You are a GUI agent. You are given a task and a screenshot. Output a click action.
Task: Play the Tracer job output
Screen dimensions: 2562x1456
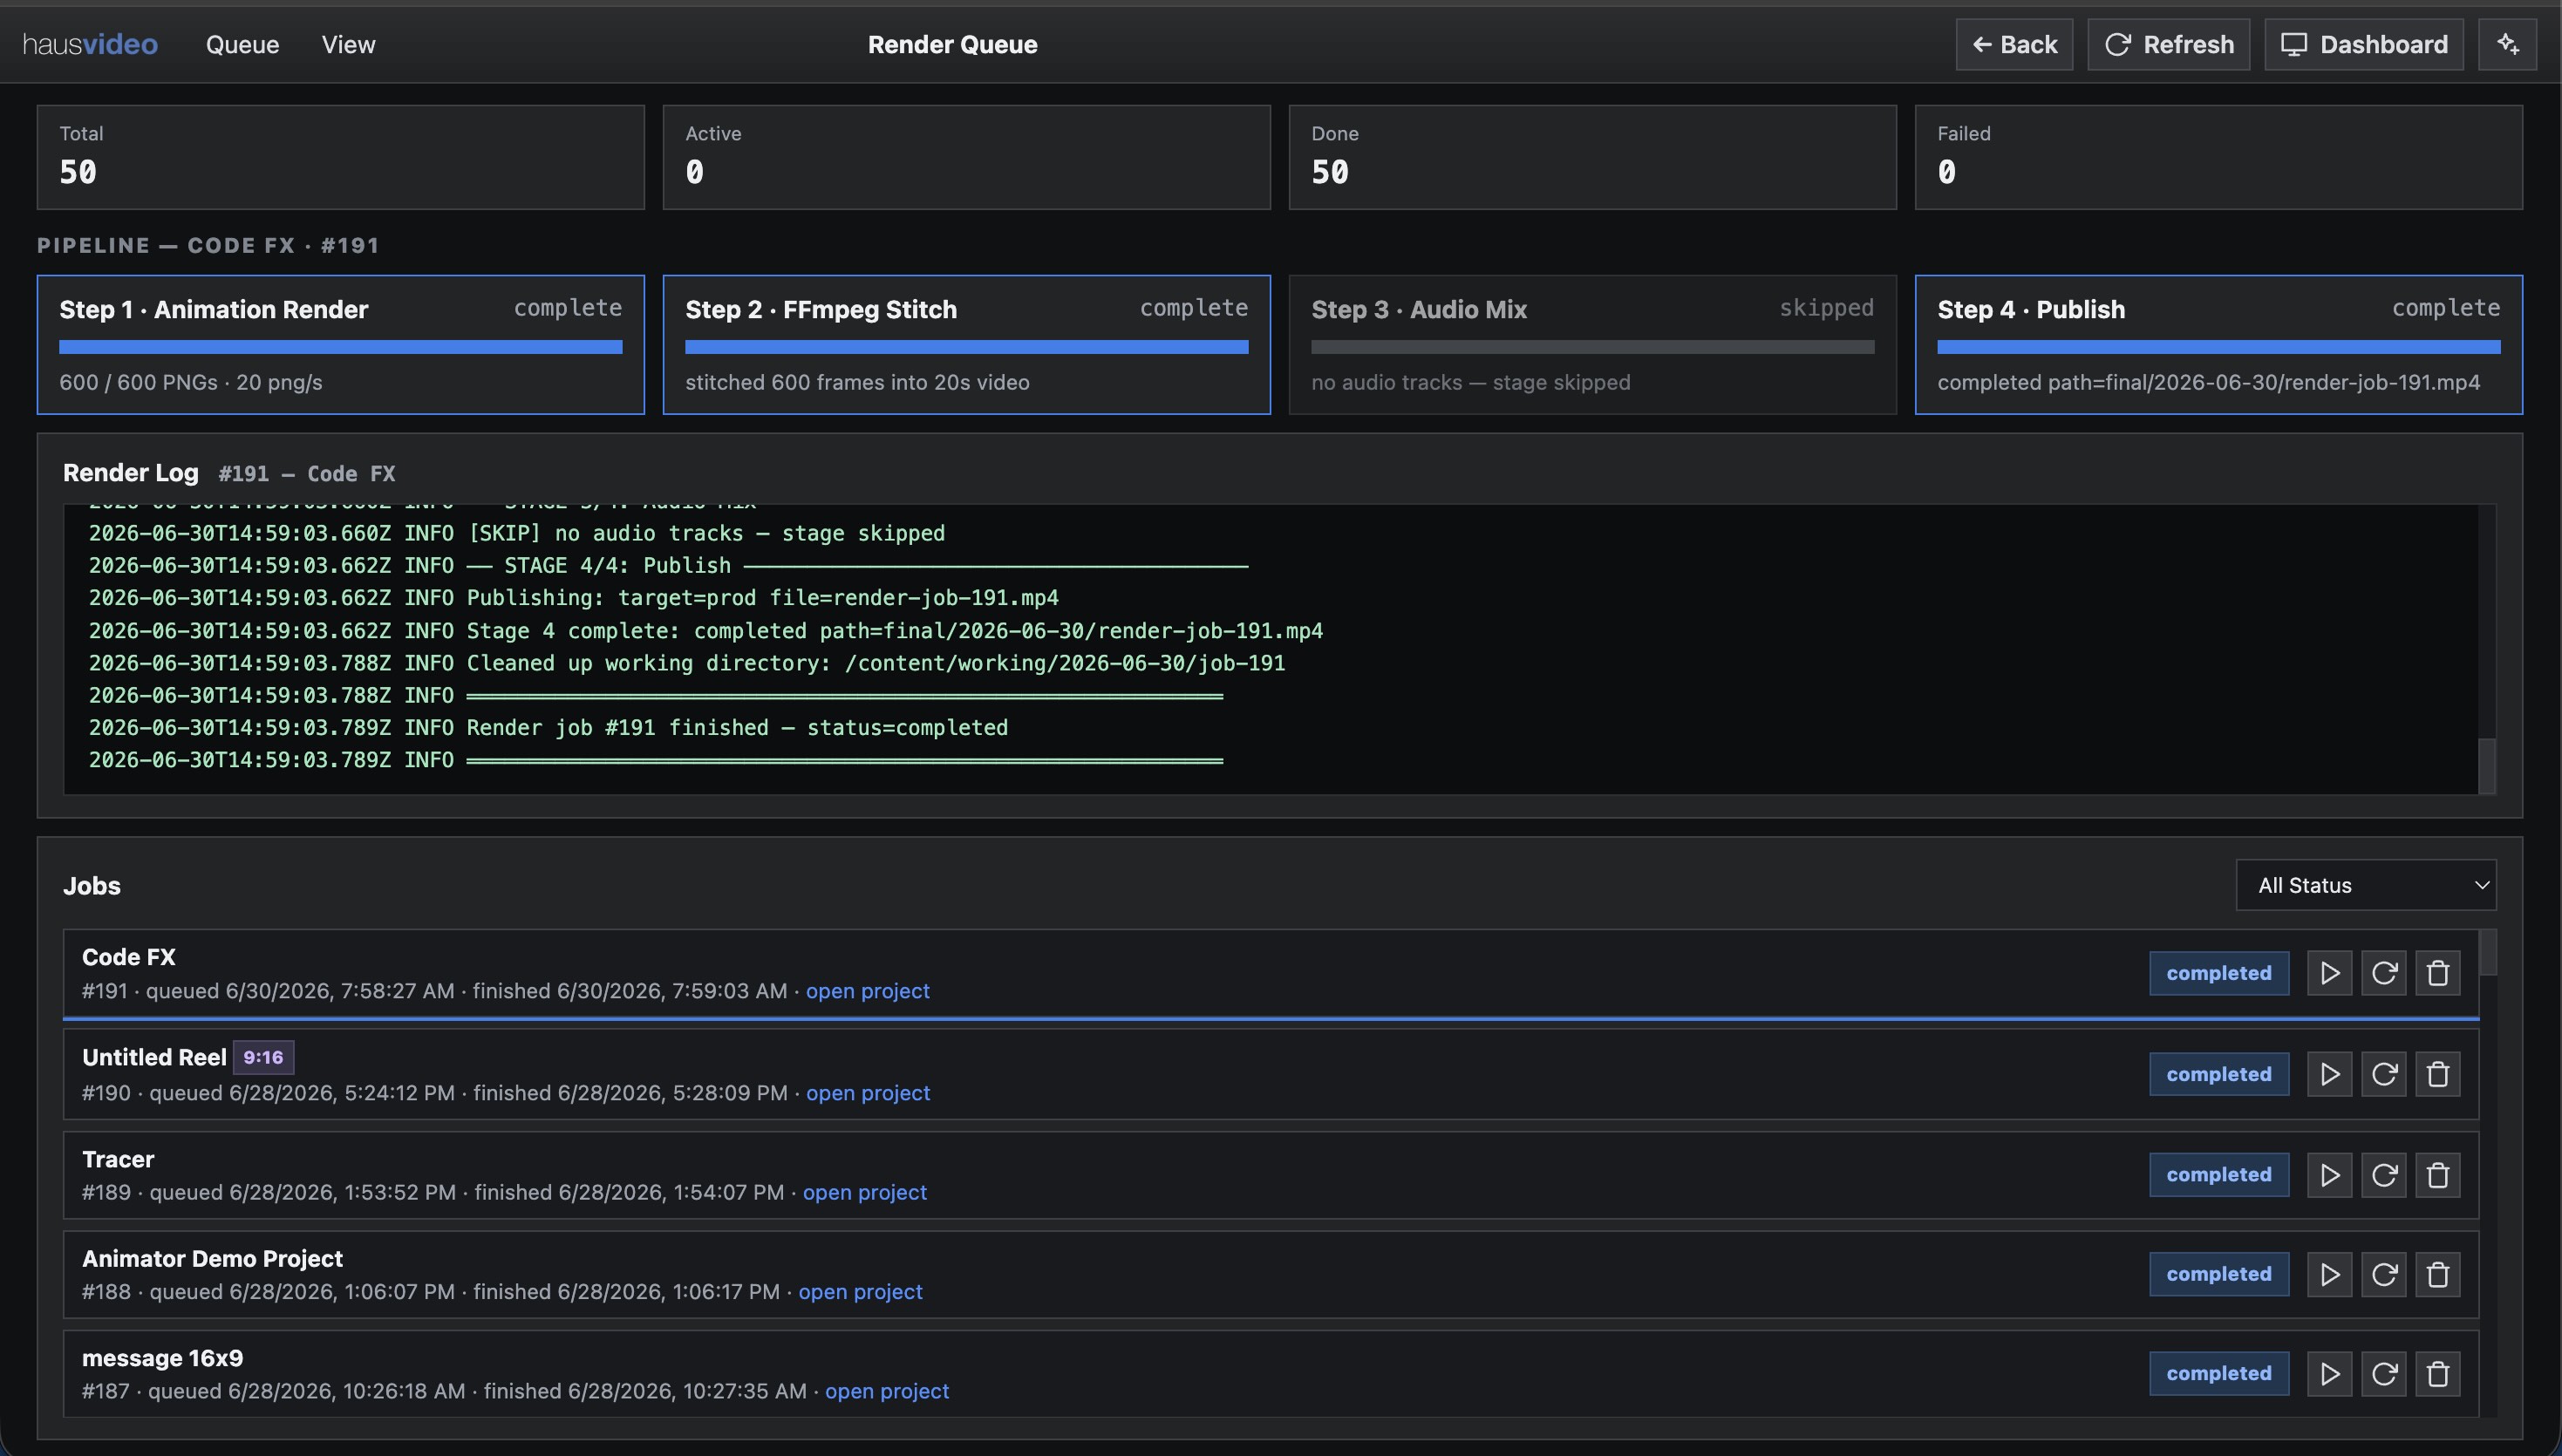tap(2329, 1175)
